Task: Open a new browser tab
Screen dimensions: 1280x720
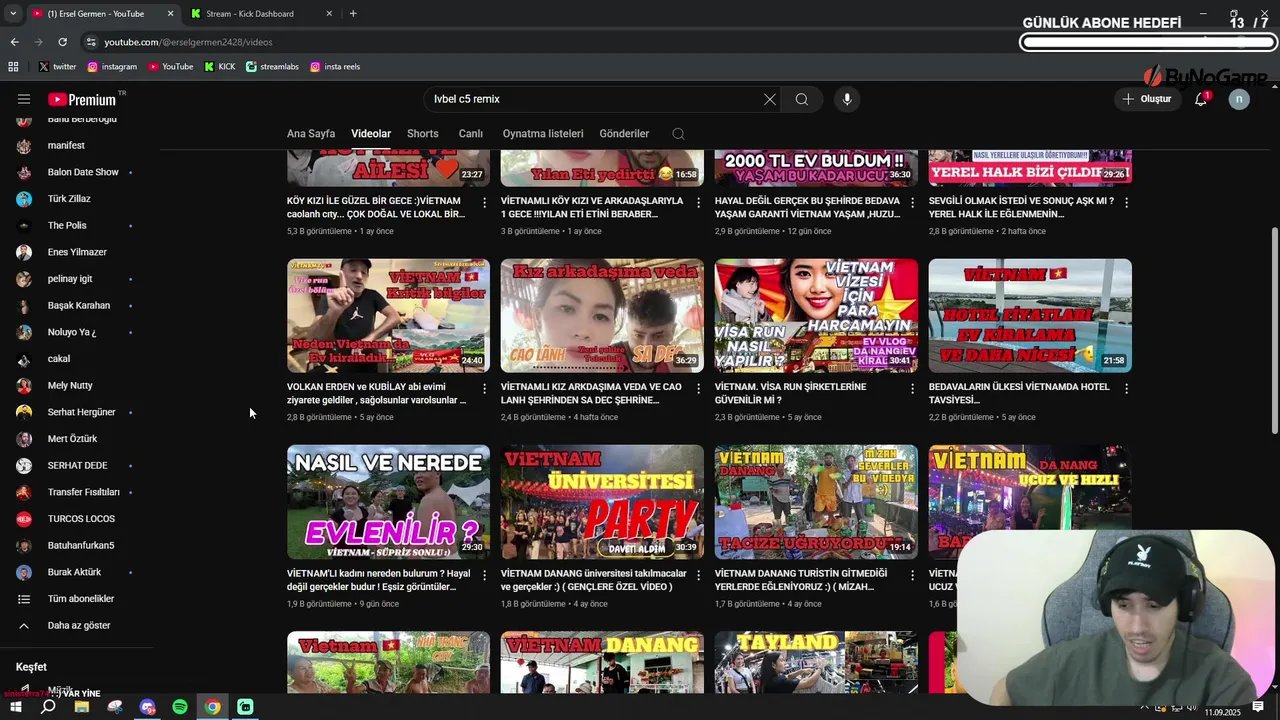Action: [x=353, y=13]
